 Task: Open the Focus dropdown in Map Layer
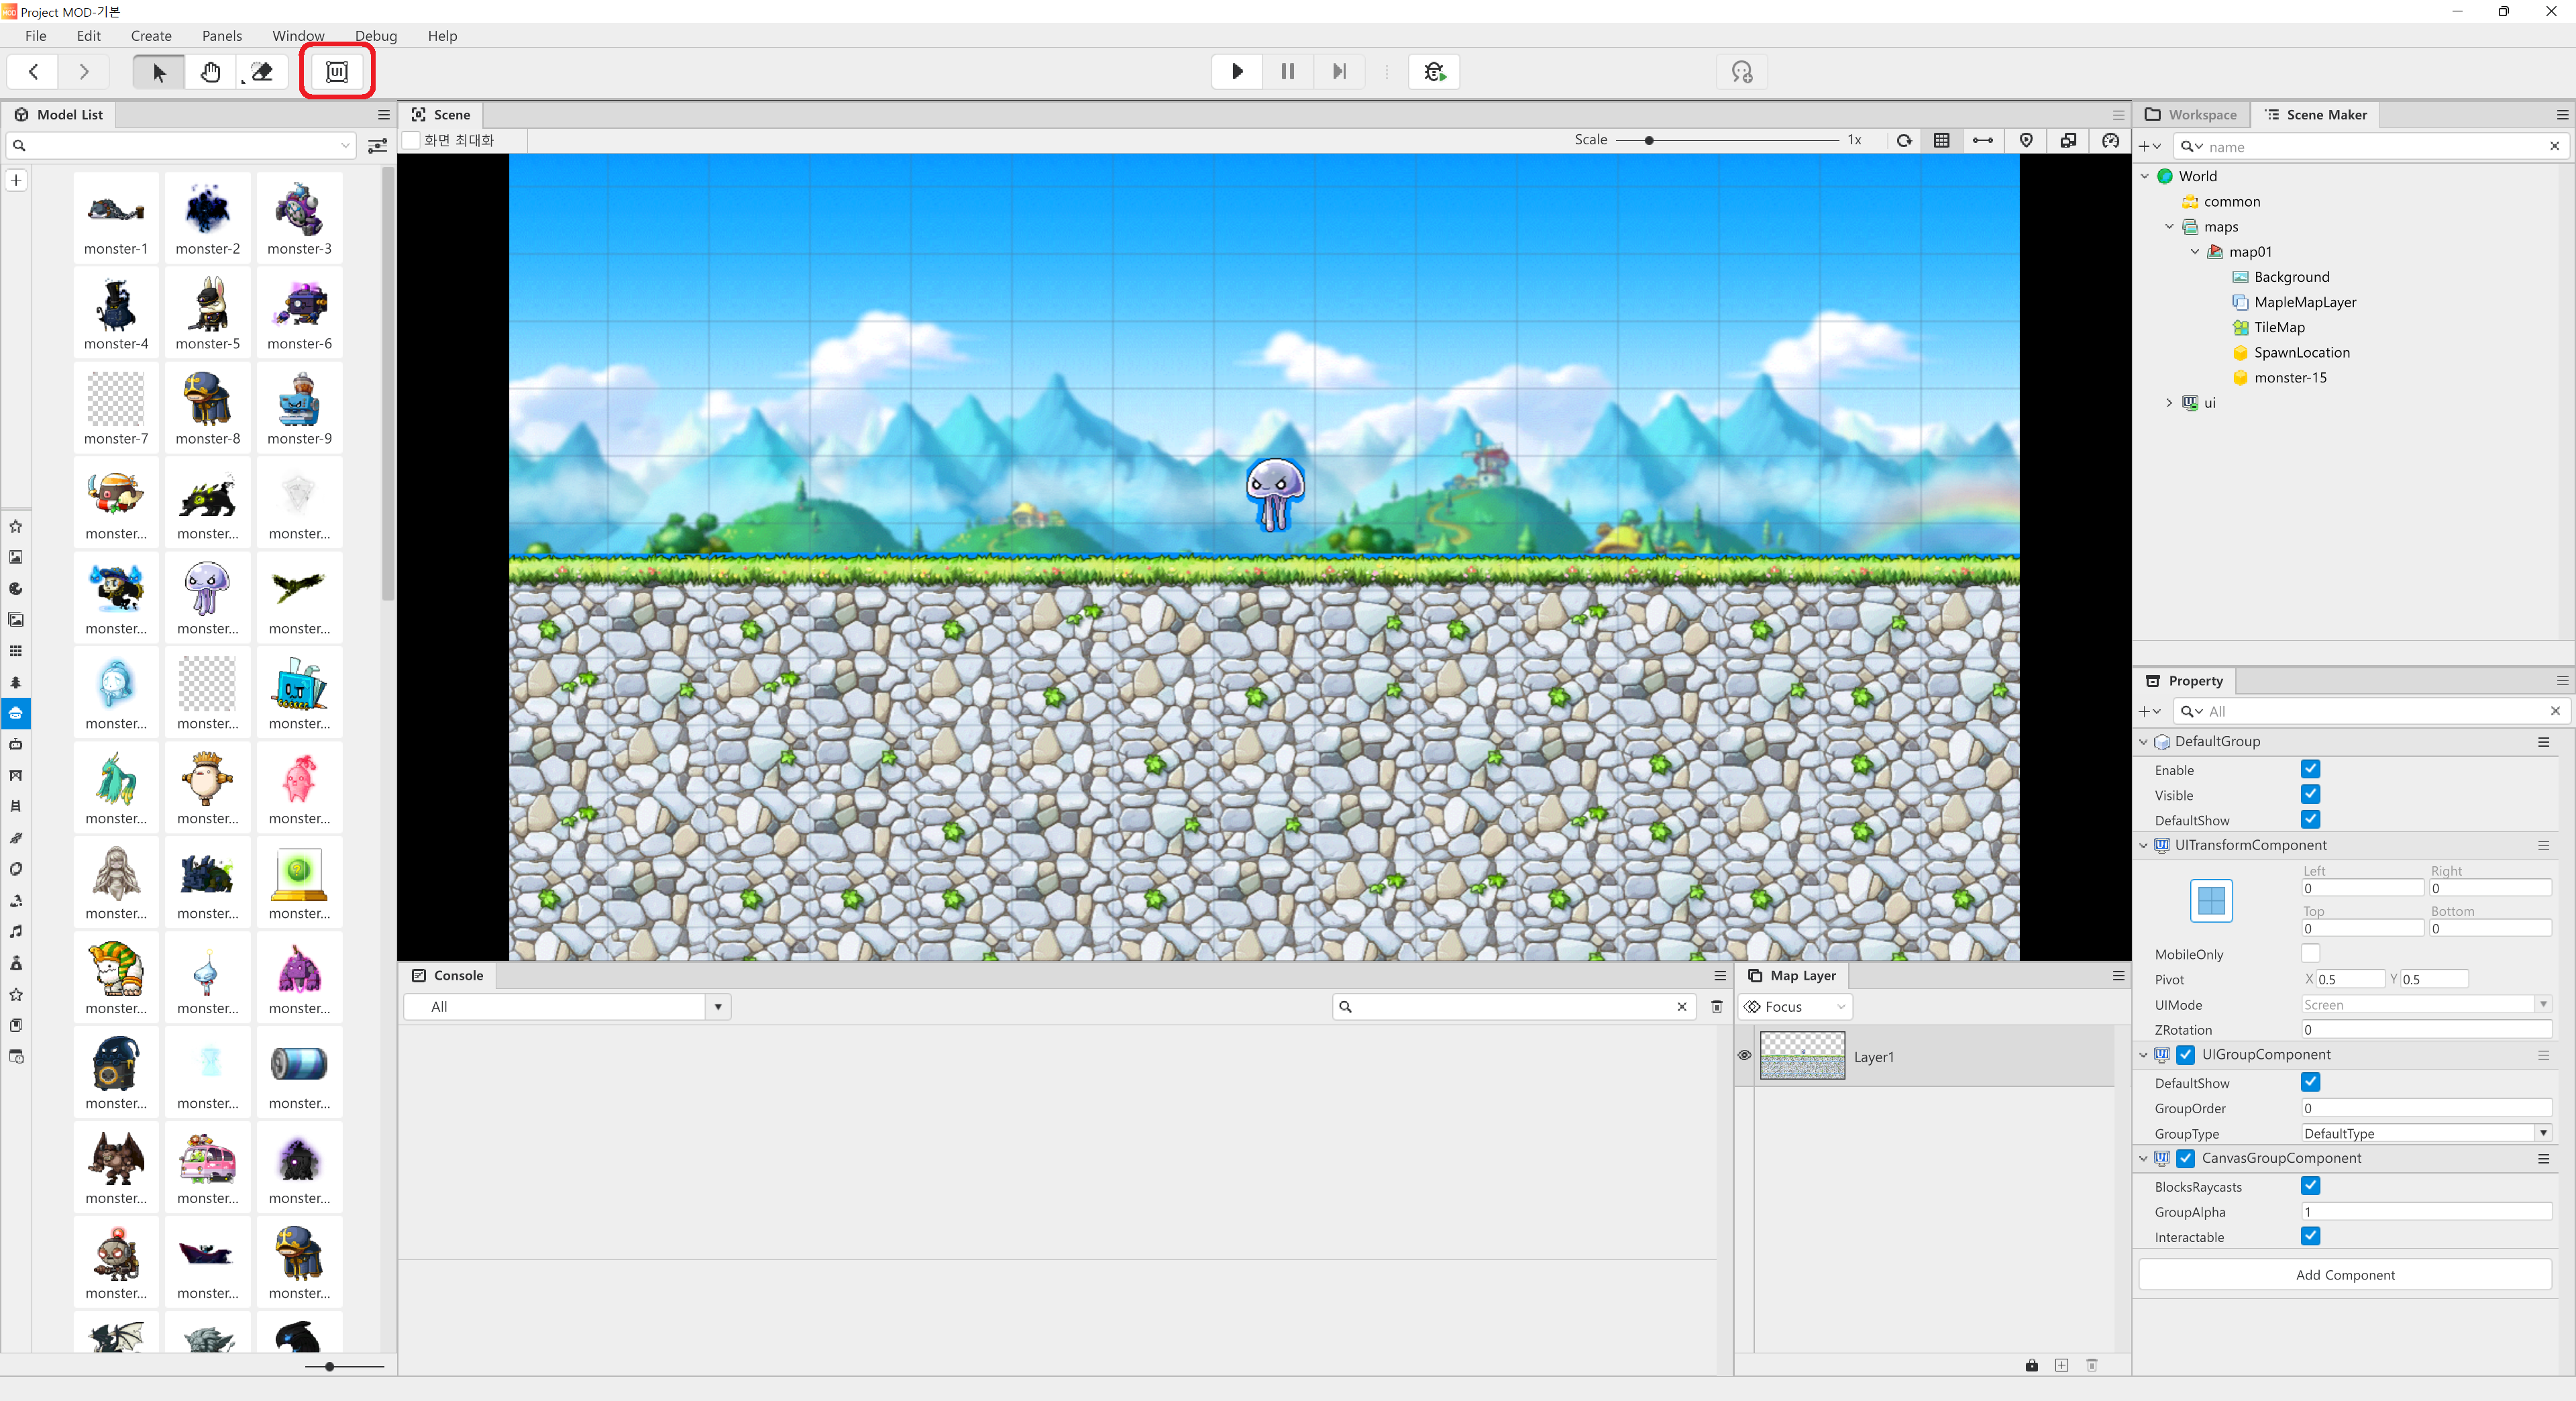[x=1796, y=1007]
